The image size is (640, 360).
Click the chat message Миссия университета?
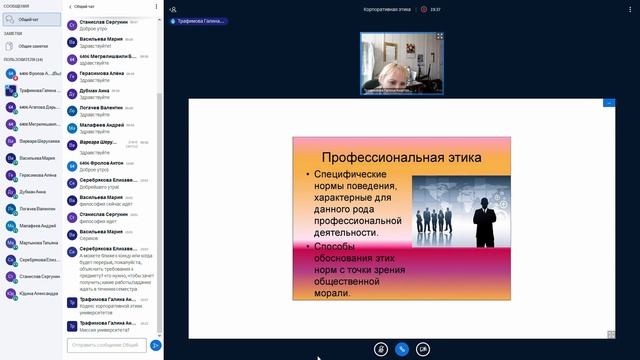(104, 330)
